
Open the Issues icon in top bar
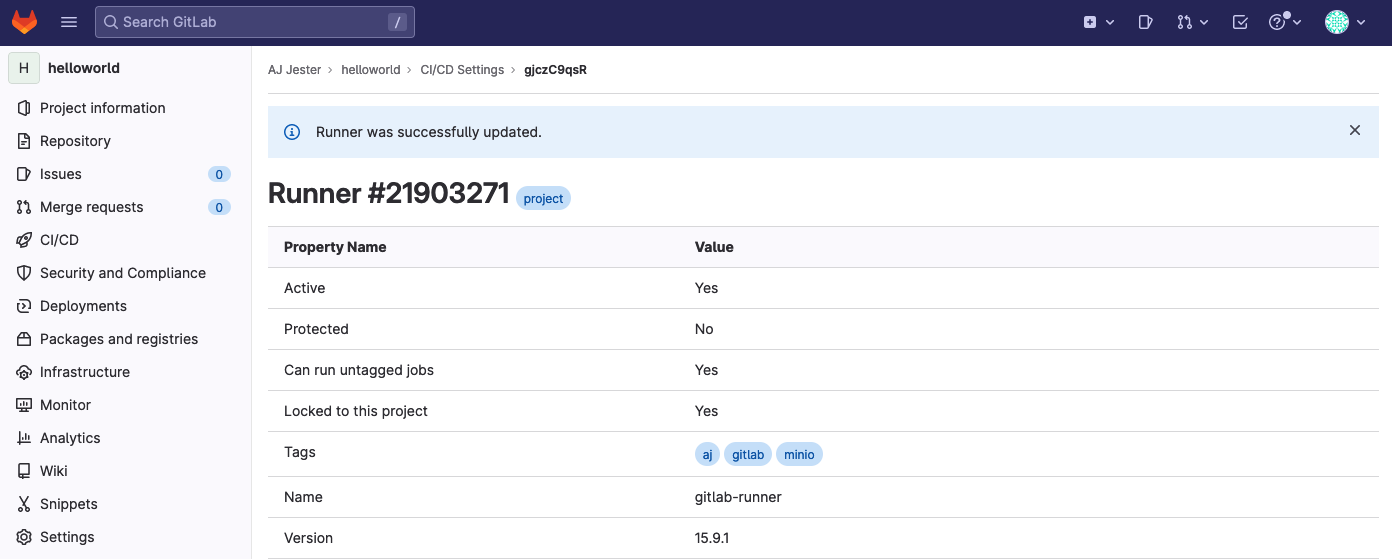pyautogui.click(x=1146, y=22)
